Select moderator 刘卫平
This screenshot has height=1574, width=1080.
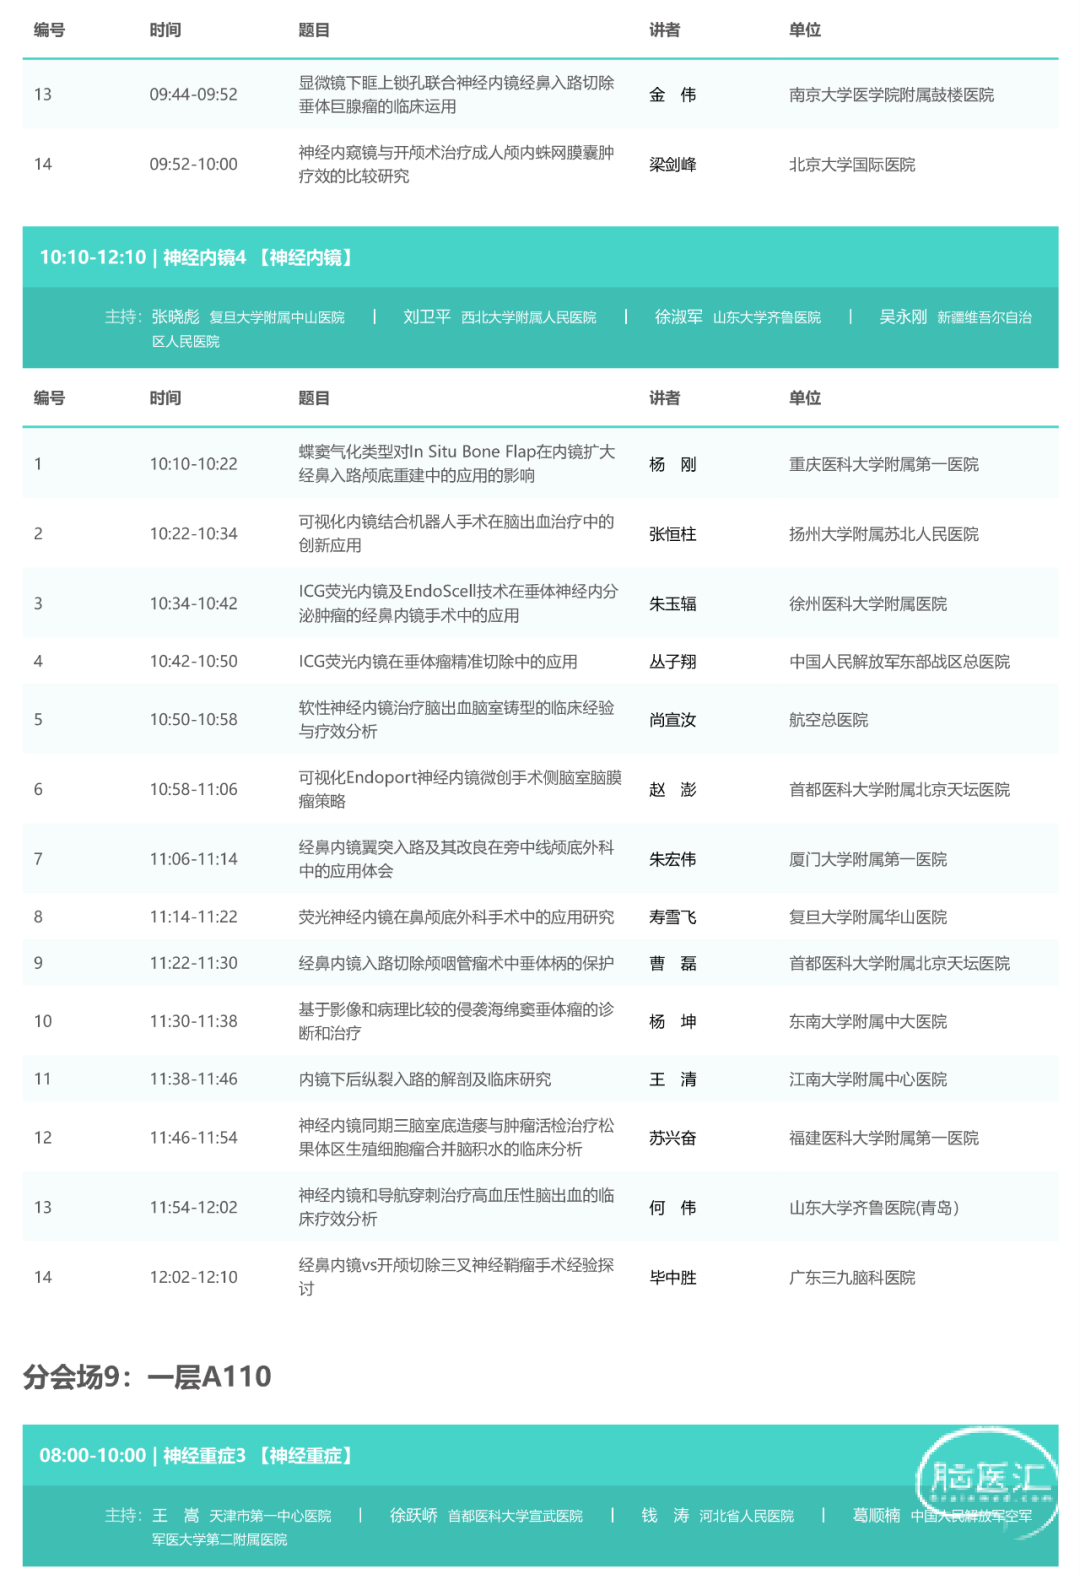pyautogui.click(x=427, y=317)
